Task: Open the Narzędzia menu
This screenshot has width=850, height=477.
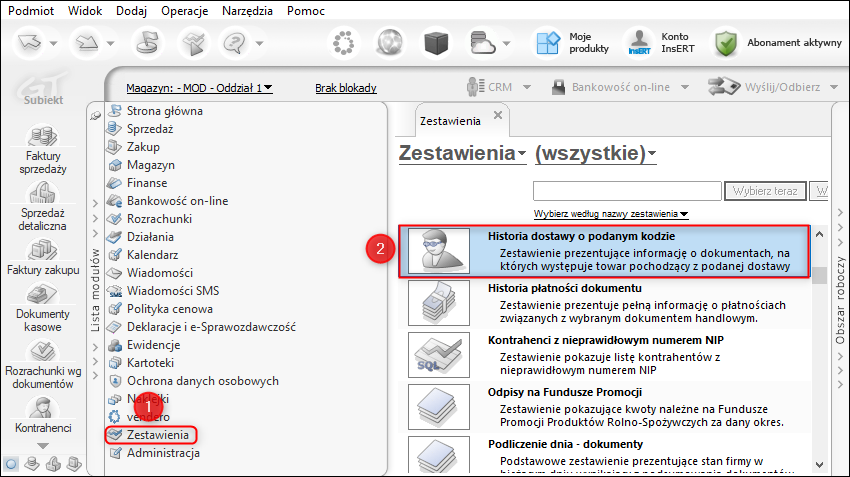Action: [x=247, y=11]
